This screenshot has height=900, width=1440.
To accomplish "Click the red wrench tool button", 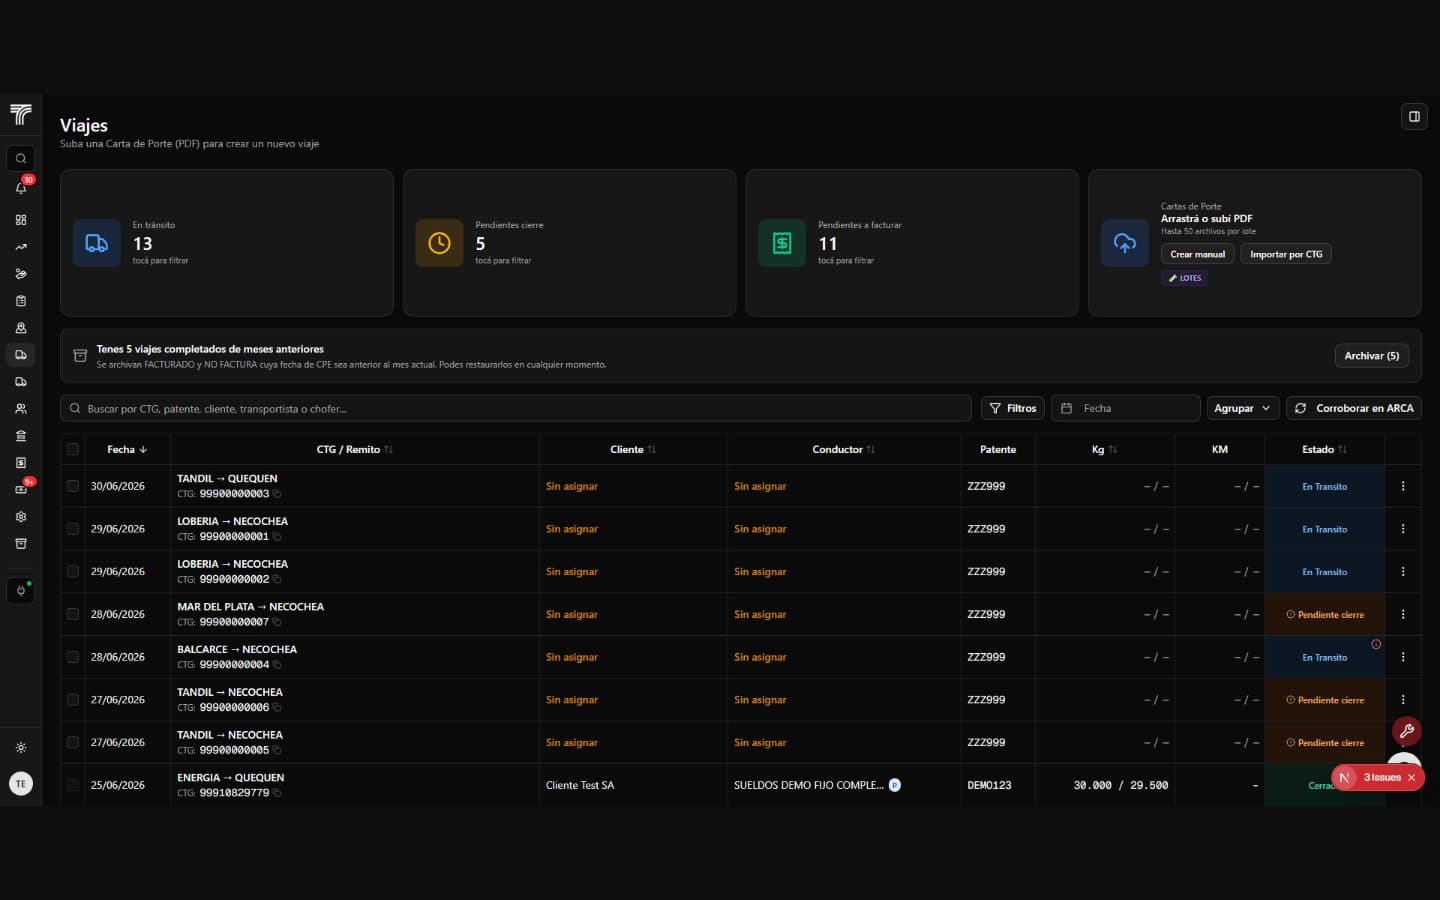I will click(1407, 731).
